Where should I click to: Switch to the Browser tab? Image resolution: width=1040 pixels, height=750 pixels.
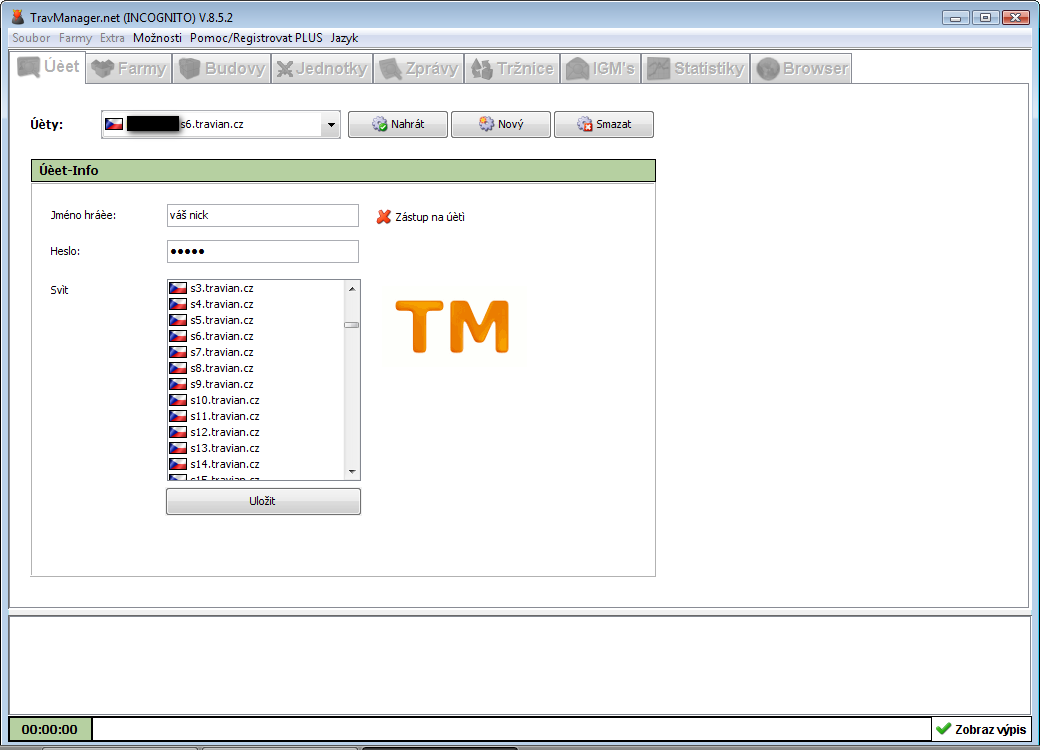801,68
